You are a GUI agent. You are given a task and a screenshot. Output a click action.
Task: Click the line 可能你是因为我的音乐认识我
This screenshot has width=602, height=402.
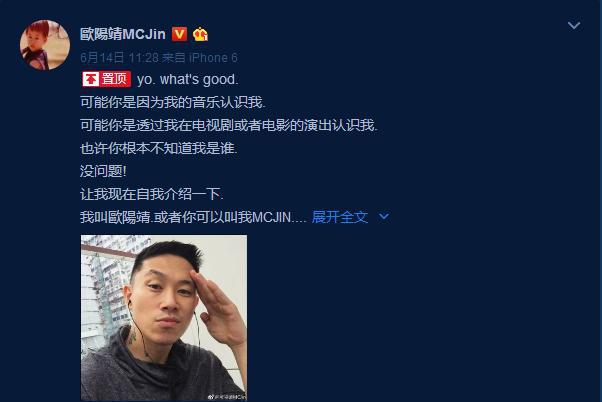(x=173, y=102)
